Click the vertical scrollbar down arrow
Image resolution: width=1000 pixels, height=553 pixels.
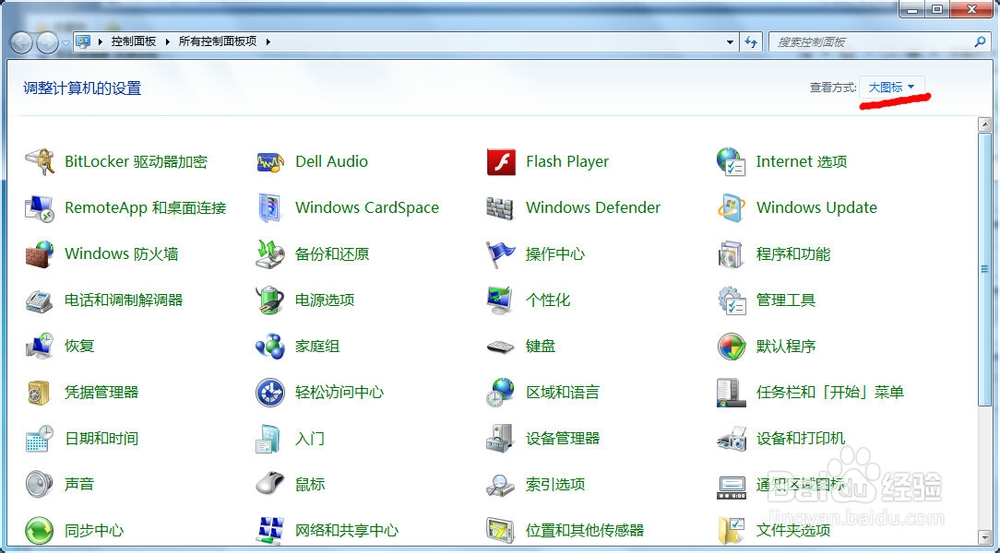point(985,536)
